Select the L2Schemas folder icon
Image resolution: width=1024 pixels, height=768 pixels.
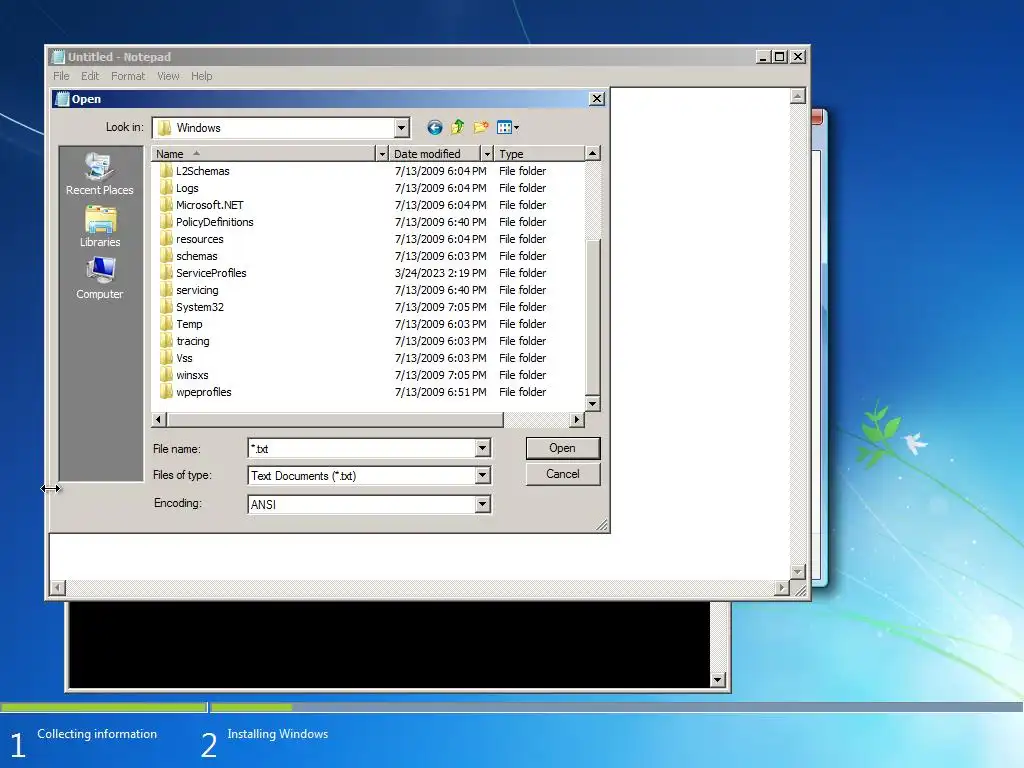(x=166, y=171)
